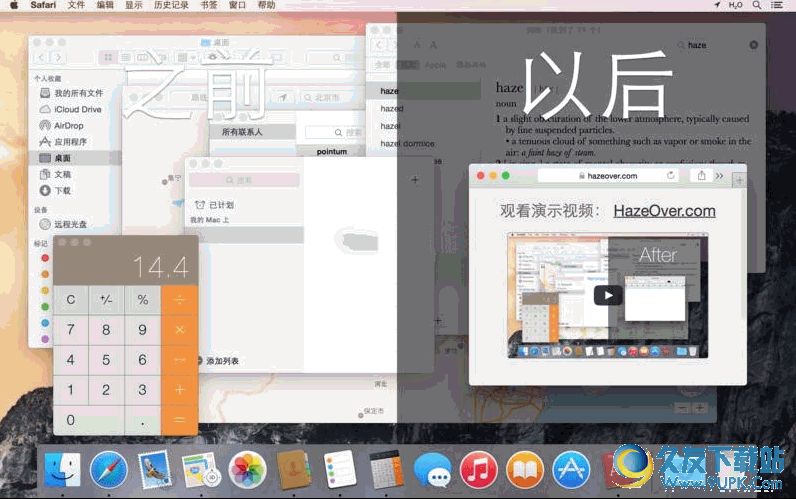Open Contacts book in the Dock
Image resolution: width=796 pixels, height=499 pixels.
293,470
